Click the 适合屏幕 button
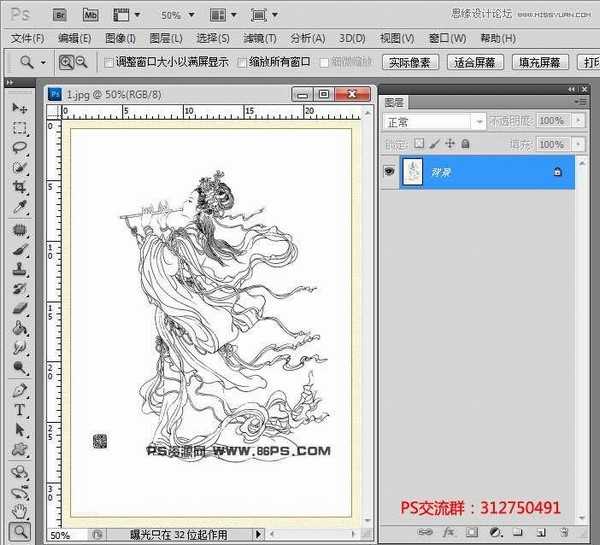Viewport: 600px width, 545px height. click(x=474, y=62)
